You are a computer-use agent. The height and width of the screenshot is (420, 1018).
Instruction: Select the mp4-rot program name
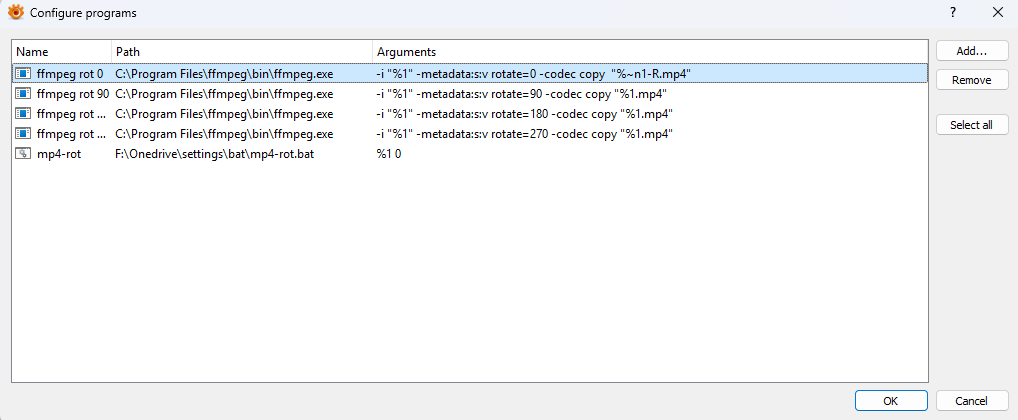coord(57,153)
